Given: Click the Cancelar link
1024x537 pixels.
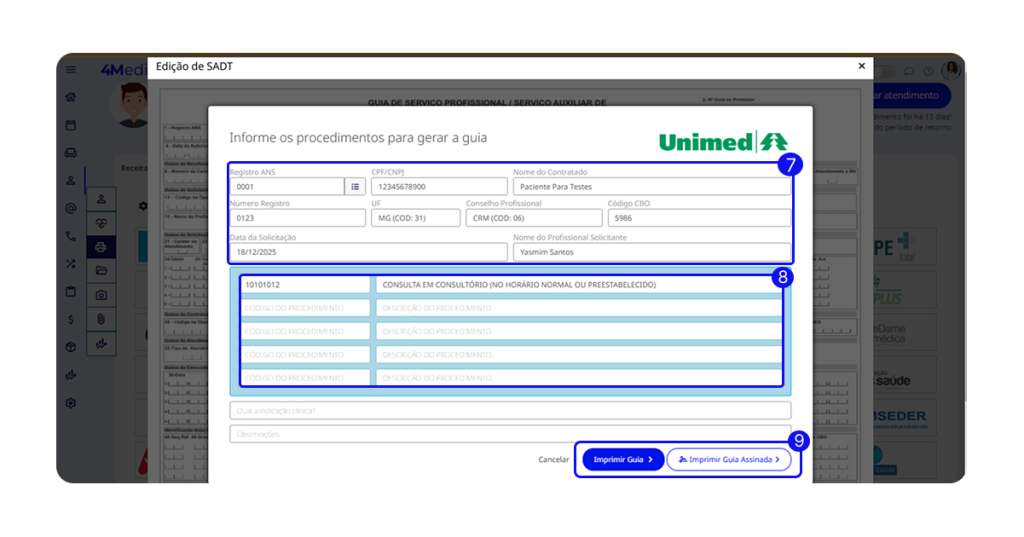Looking at the screenshot, I should click(553, 460).
